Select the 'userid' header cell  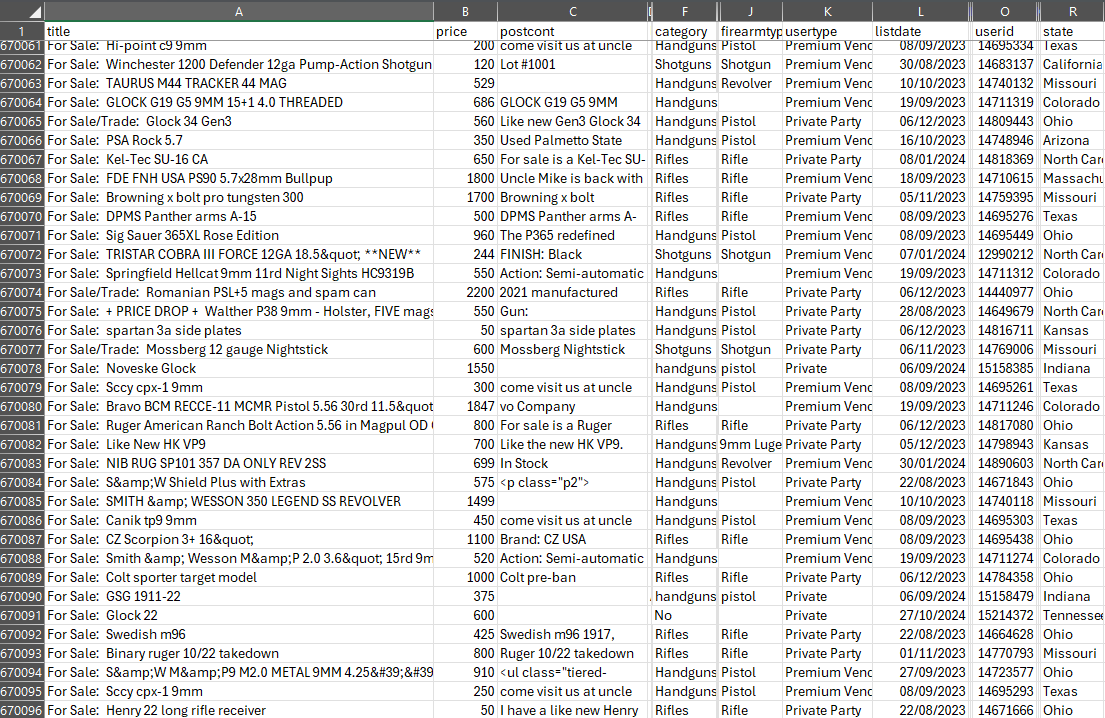(x=1005, y=32)
